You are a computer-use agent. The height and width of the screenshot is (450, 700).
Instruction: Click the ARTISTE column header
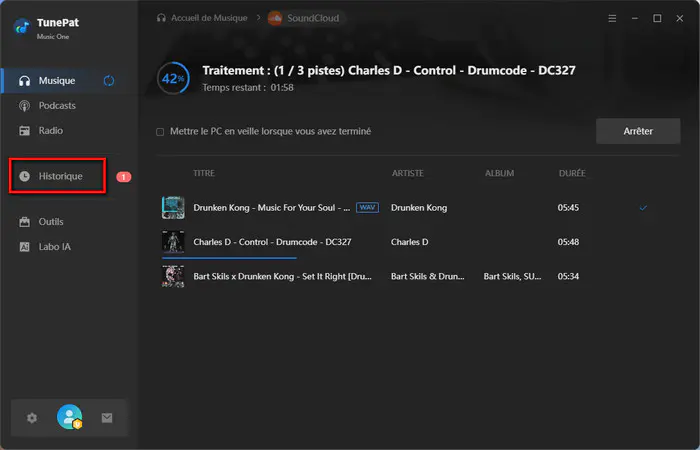408,173
